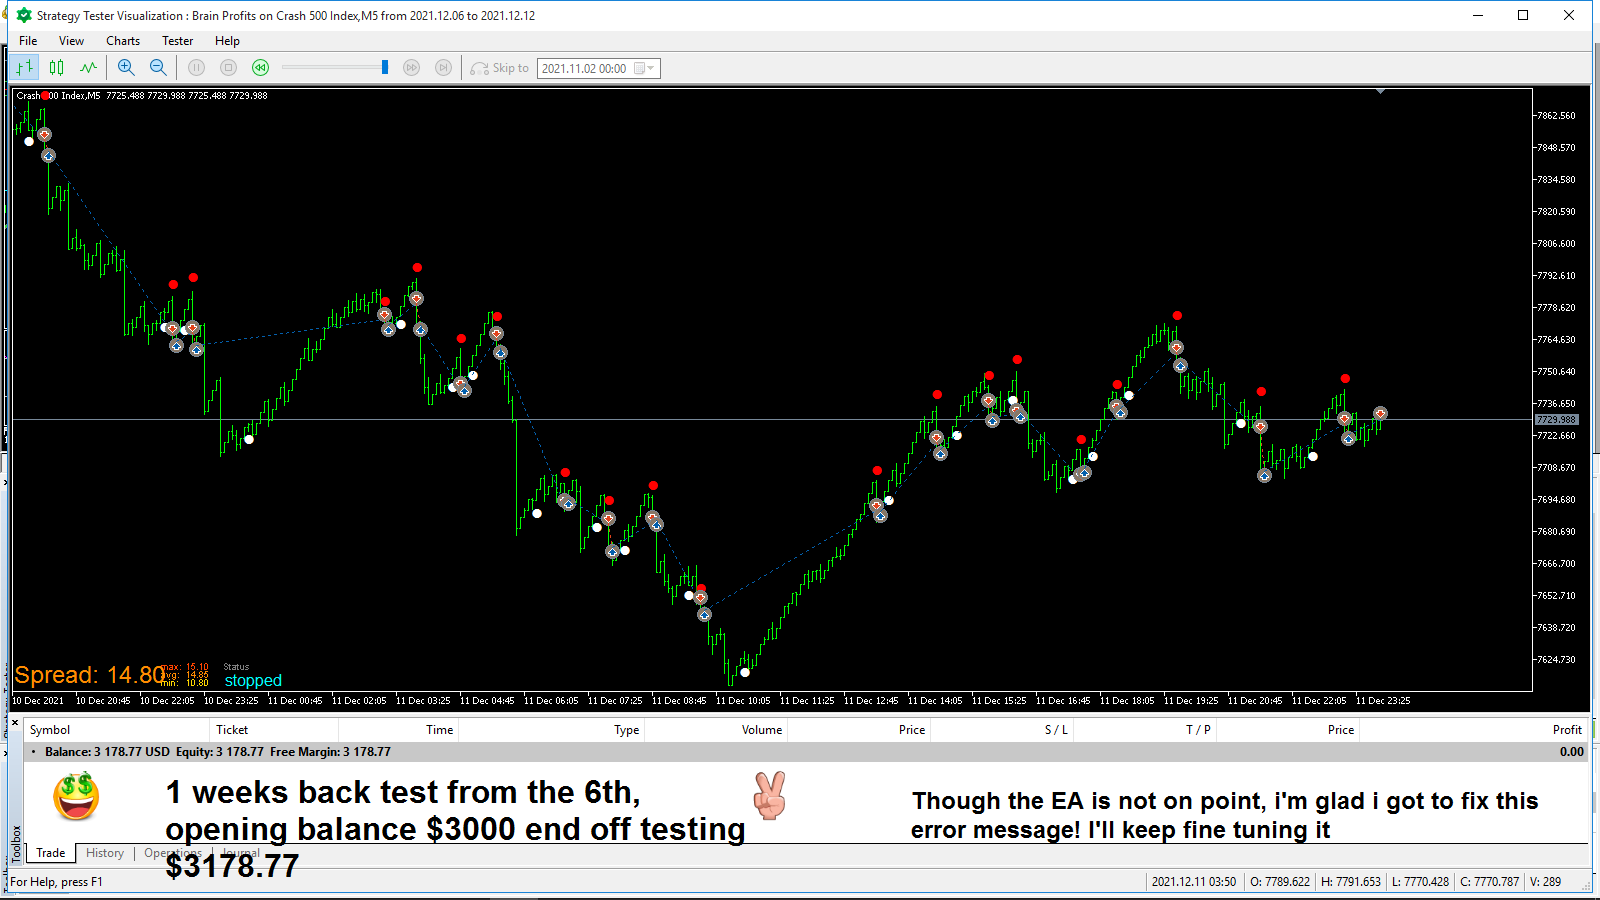Switch to the History tab
Image resolution: width=1600 pixels, height=900 pixels.
click(x=105, y=853)
